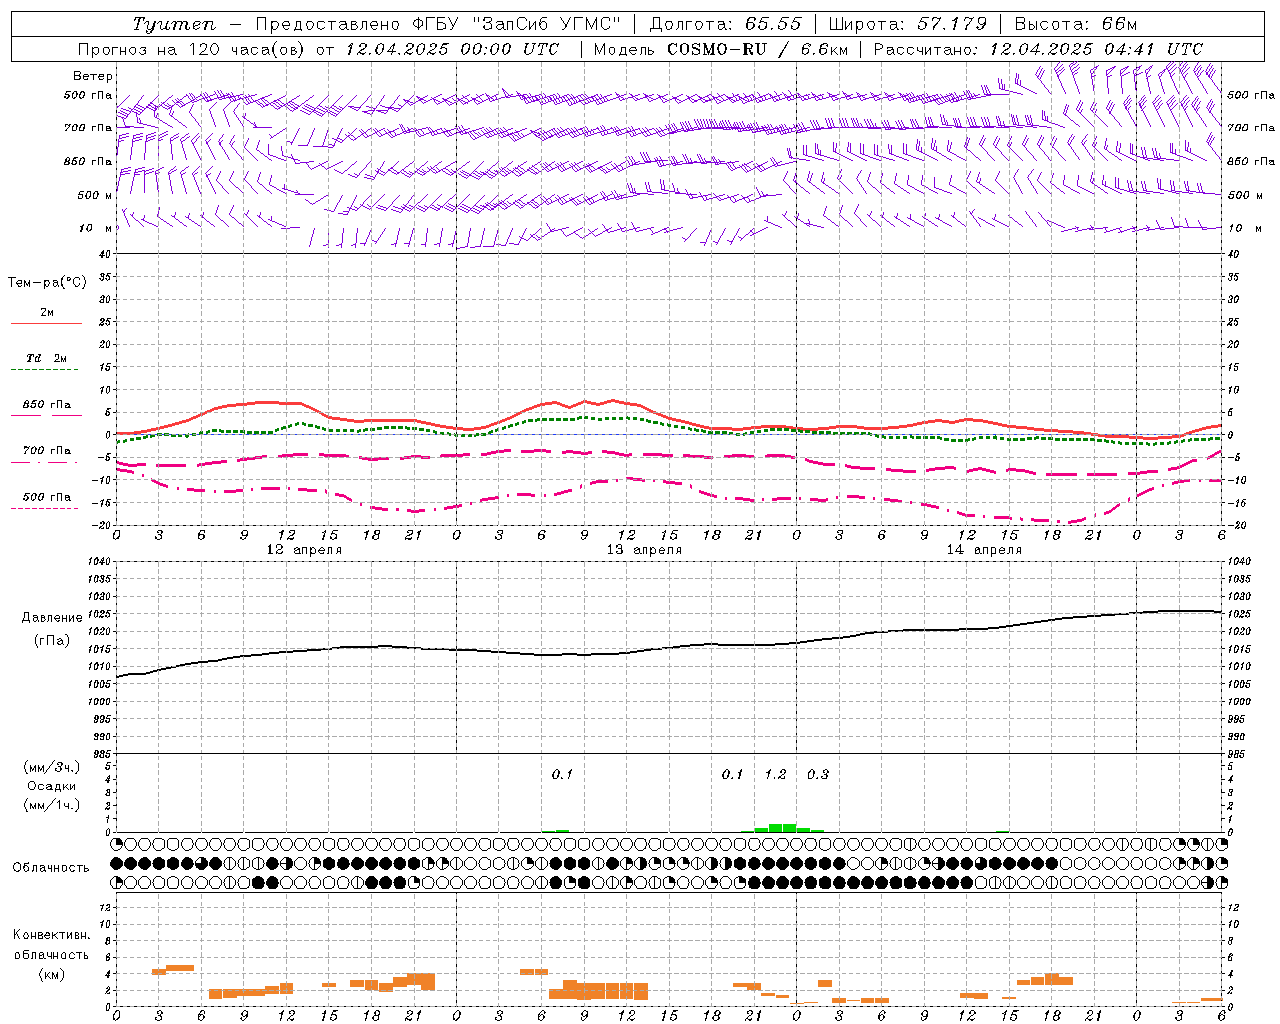Click the (мм/3ч.) unit label
Viewport: 1280px width, 1024px height.
tap(52, 767)
